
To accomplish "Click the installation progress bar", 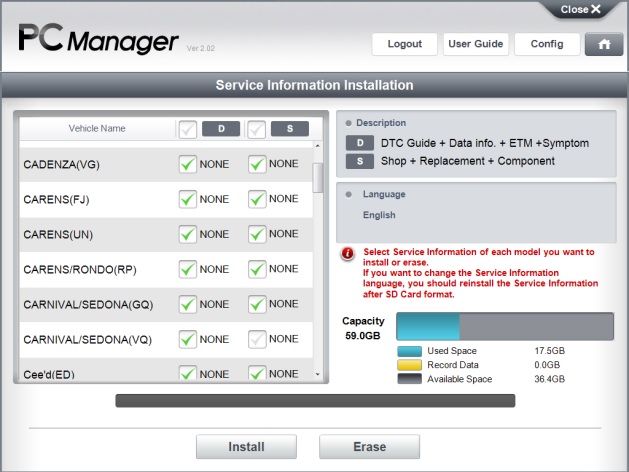I will tap(315, 401).
